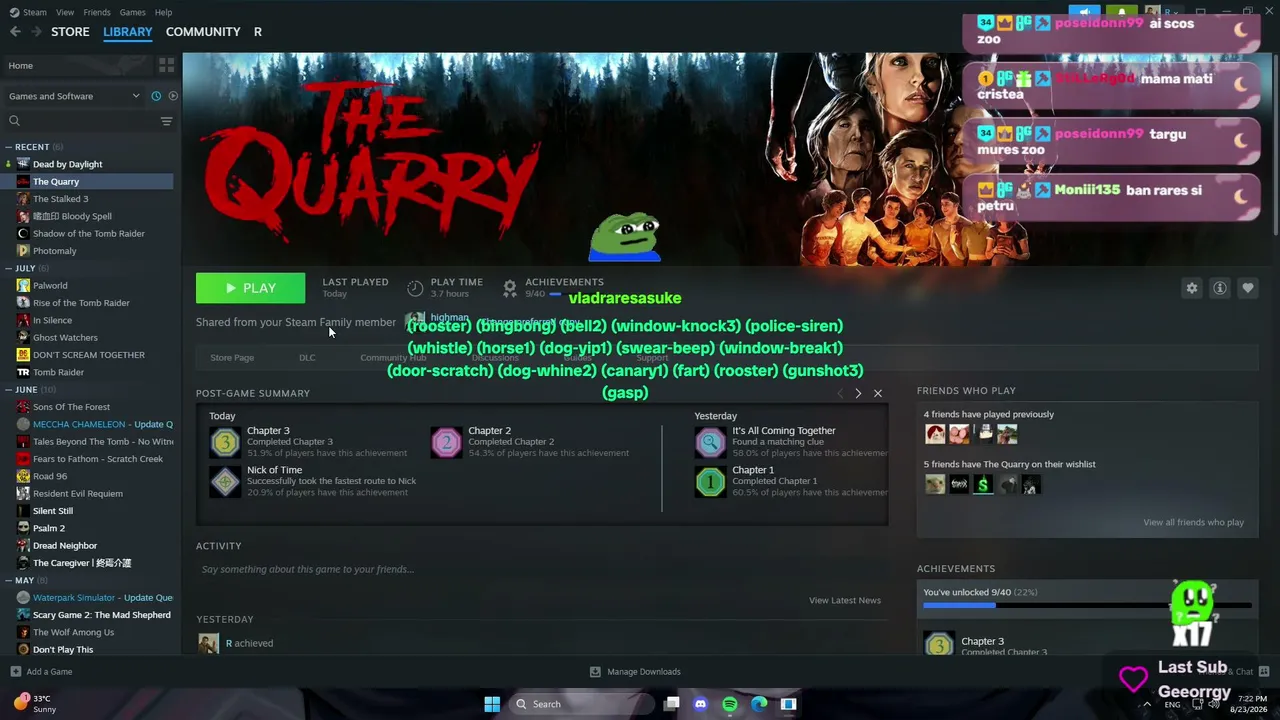Open the Games menu
This screenshot has width=1280, height=720.
132,12
